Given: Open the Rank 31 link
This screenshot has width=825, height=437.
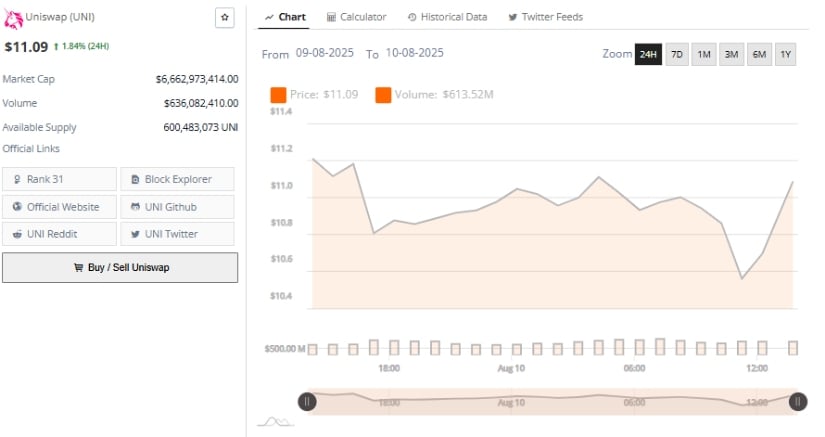Looking at the screenshot, I should [59, 179].
